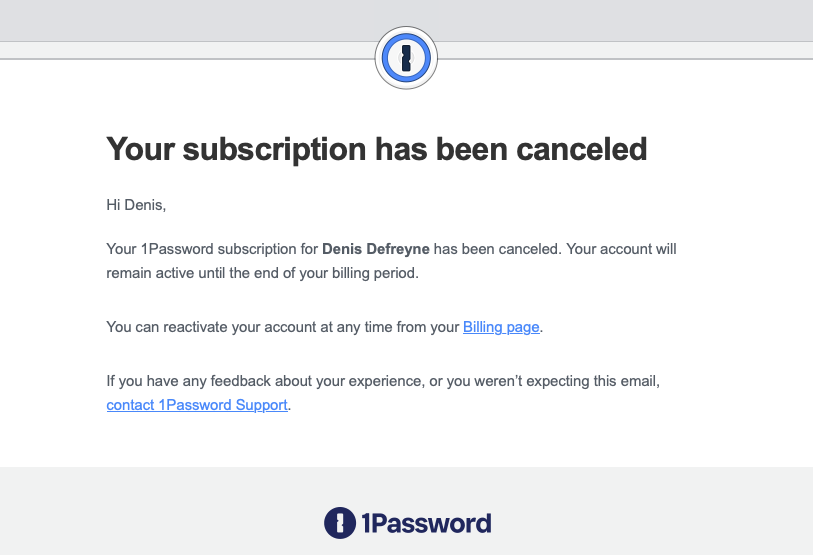Click the 1Password keyhole logo at top
The height and width of the screenshot is (555, 813).
tap(406, 58)
